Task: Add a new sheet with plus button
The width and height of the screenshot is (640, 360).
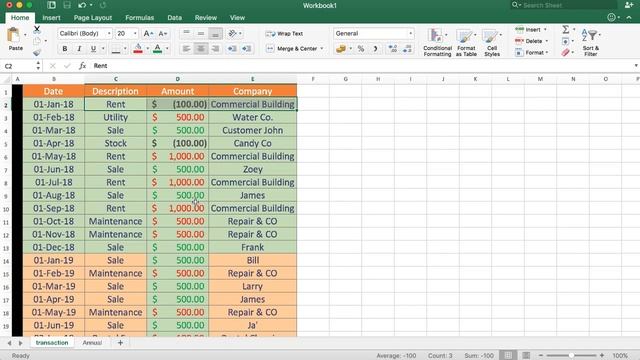Action: coord(120,343)
